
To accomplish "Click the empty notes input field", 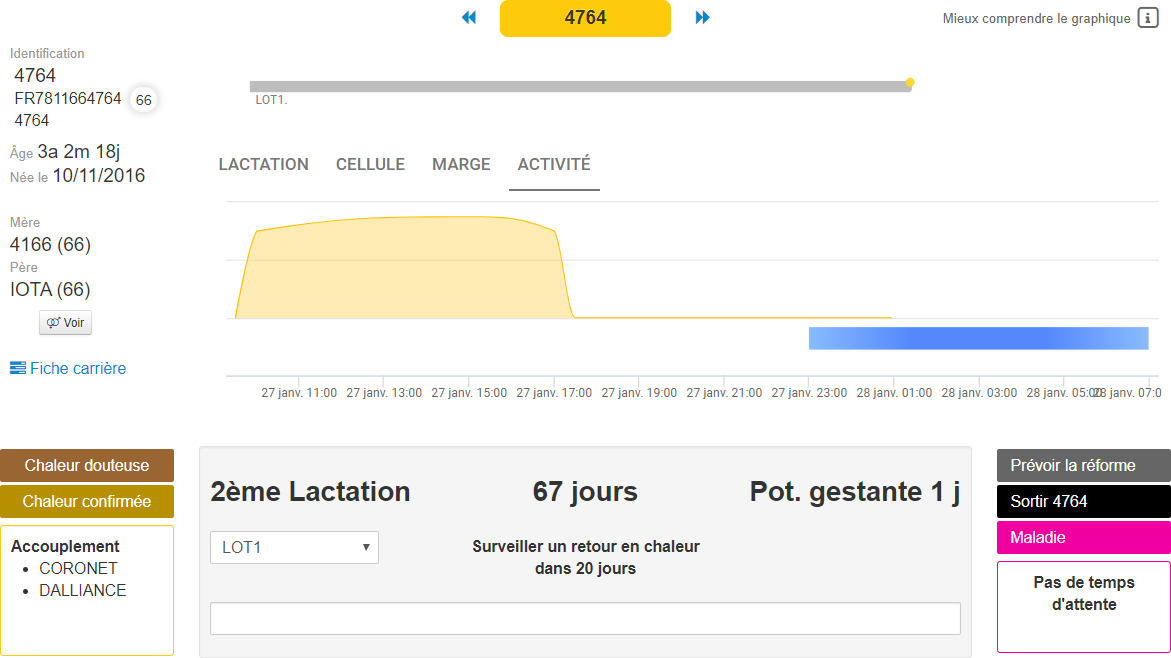I will (585, 618).
